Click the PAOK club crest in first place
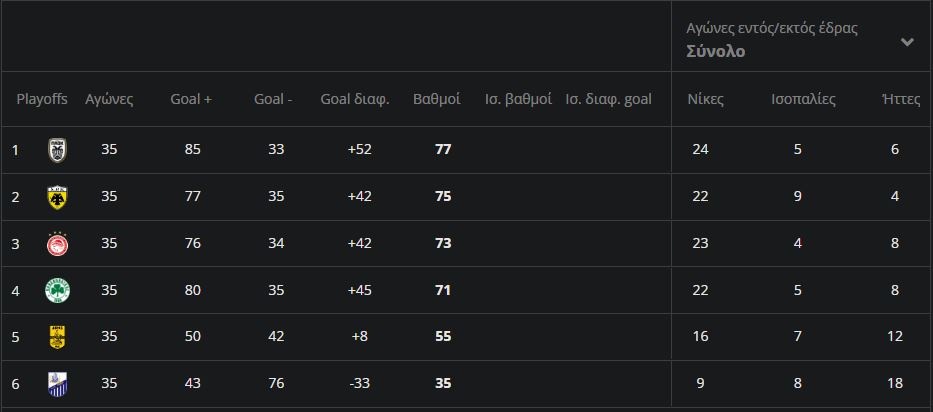 [x=57, y=150]
